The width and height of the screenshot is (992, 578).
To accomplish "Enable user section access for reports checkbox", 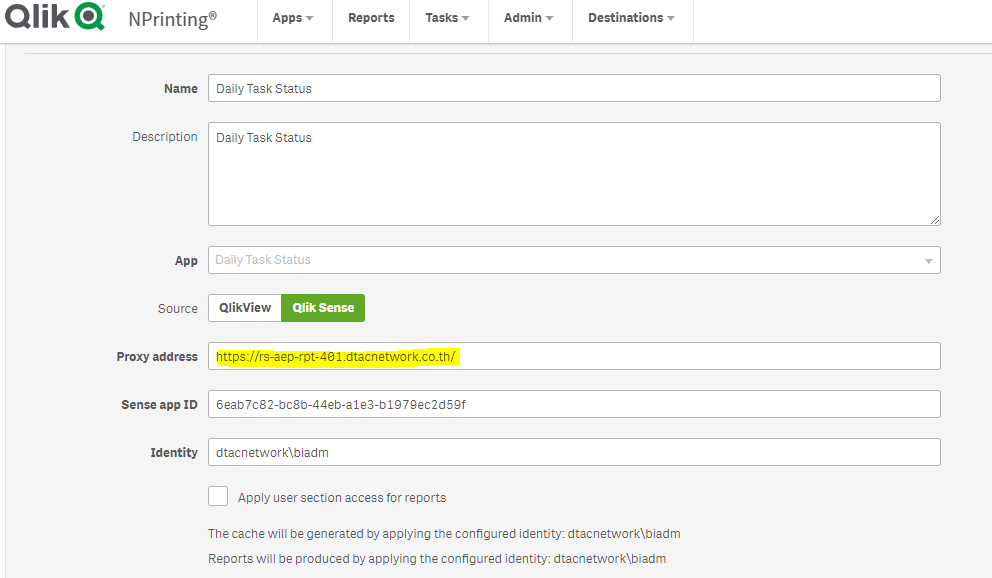I will [x=218, y=496].
